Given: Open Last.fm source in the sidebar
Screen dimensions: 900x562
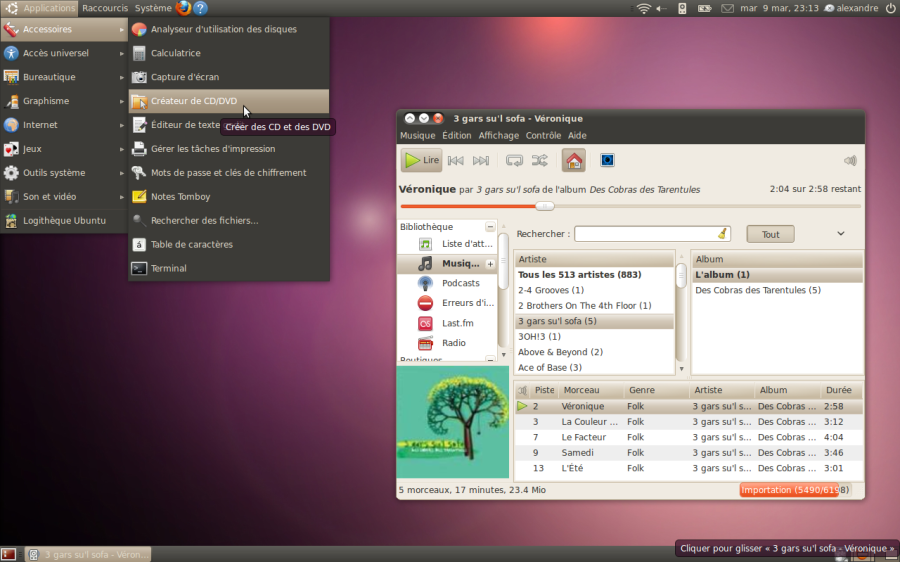Looking at the screenshot, I should [x=446, y=323].
